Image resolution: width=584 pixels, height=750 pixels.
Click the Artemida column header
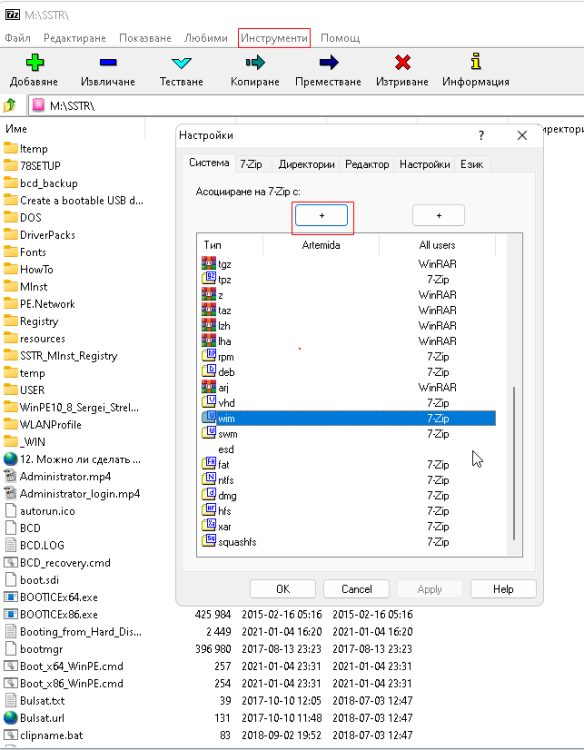point(321,245)
